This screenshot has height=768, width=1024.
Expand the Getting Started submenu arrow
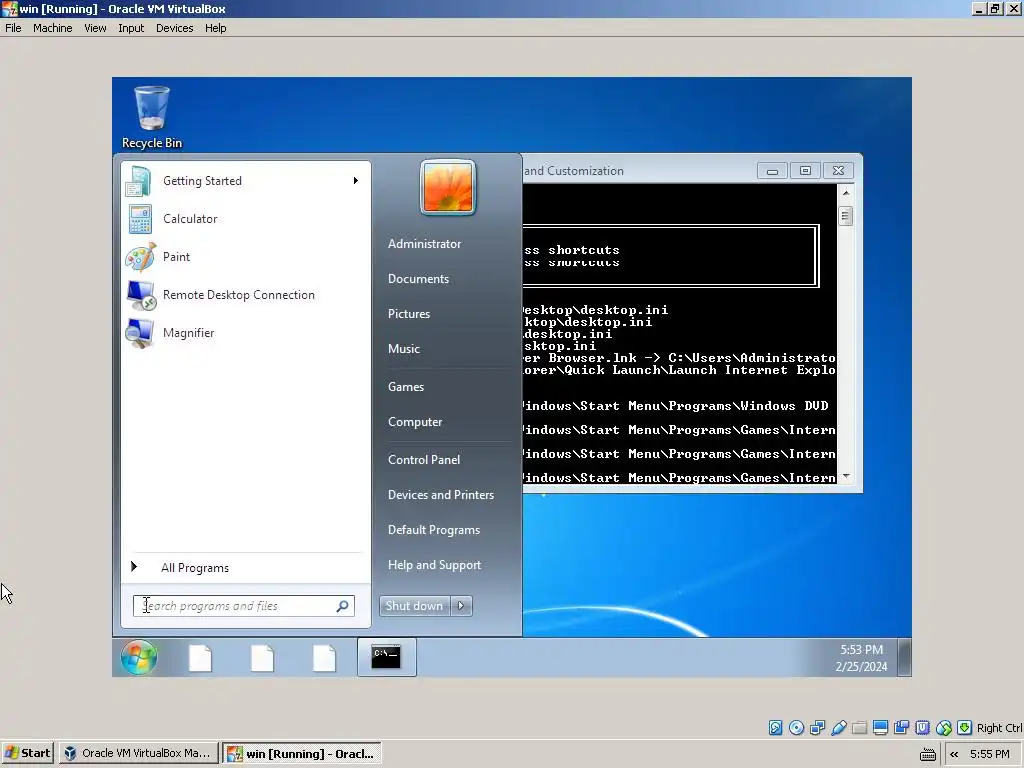click(356, 181)
